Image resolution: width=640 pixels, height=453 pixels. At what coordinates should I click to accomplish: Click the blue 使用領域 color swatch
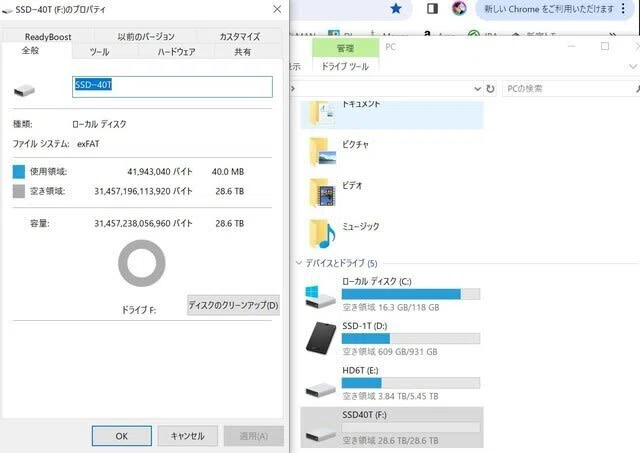coord(19,172)
